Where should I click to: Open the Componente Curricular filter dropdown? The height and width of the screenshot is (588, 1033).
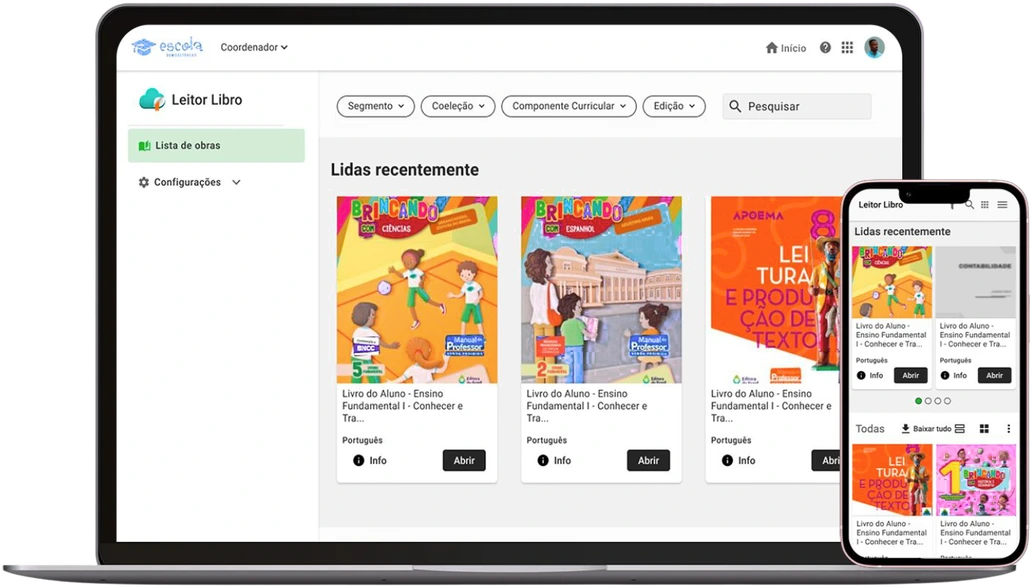(x=569, y=106)
